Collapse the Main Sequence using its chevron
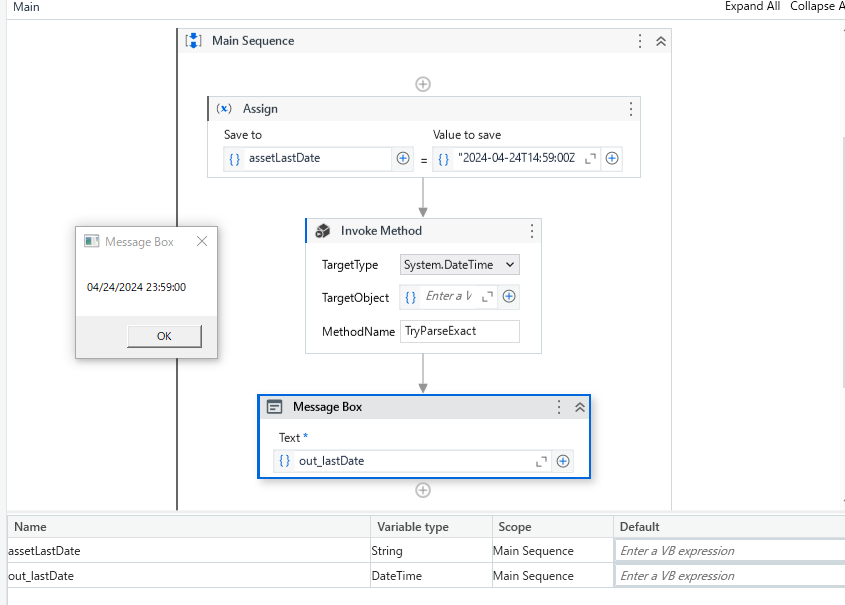 click(x=658, y=41)
